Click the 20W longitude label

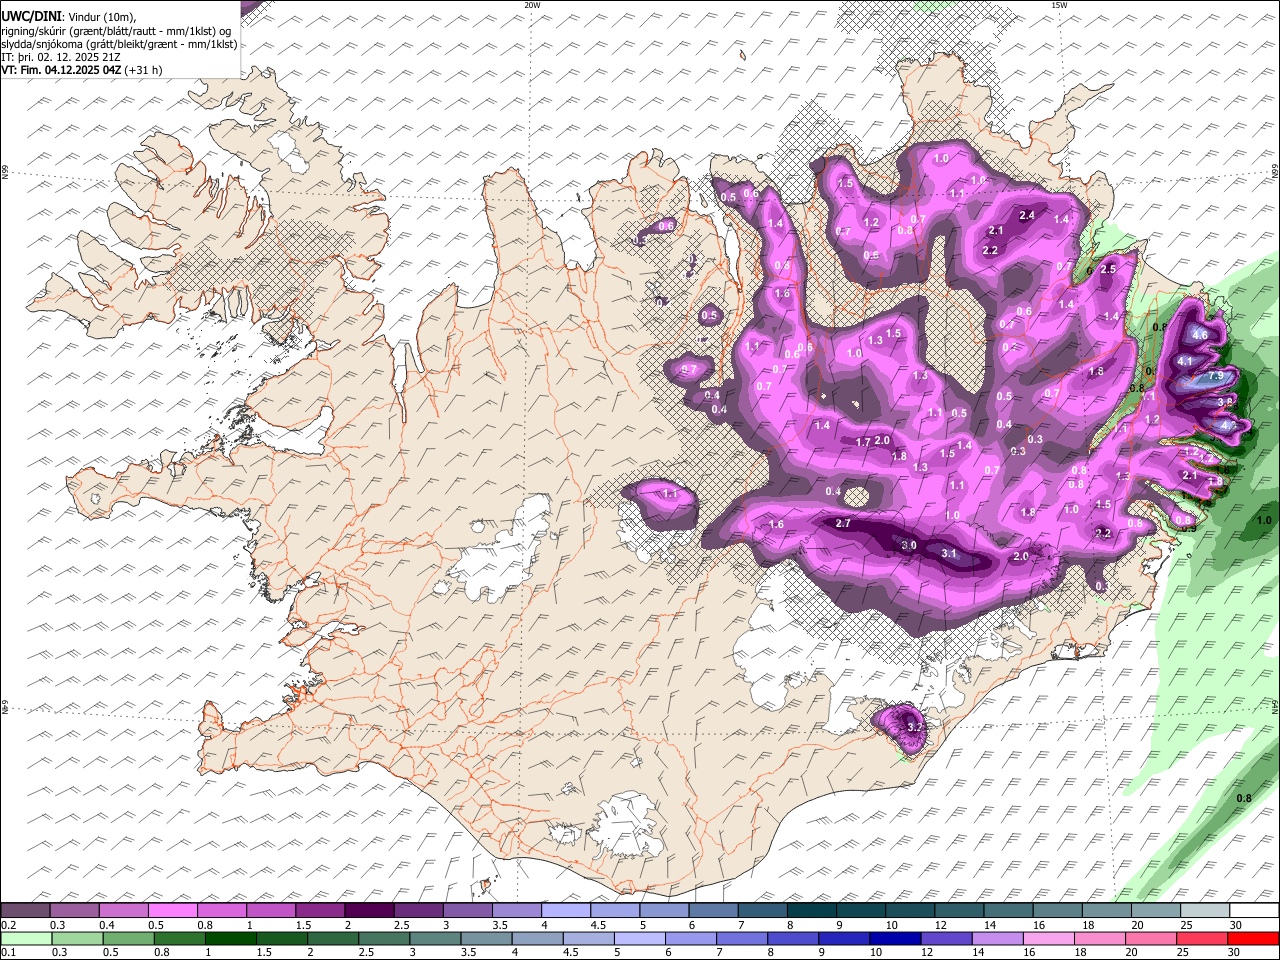point(532,5)
